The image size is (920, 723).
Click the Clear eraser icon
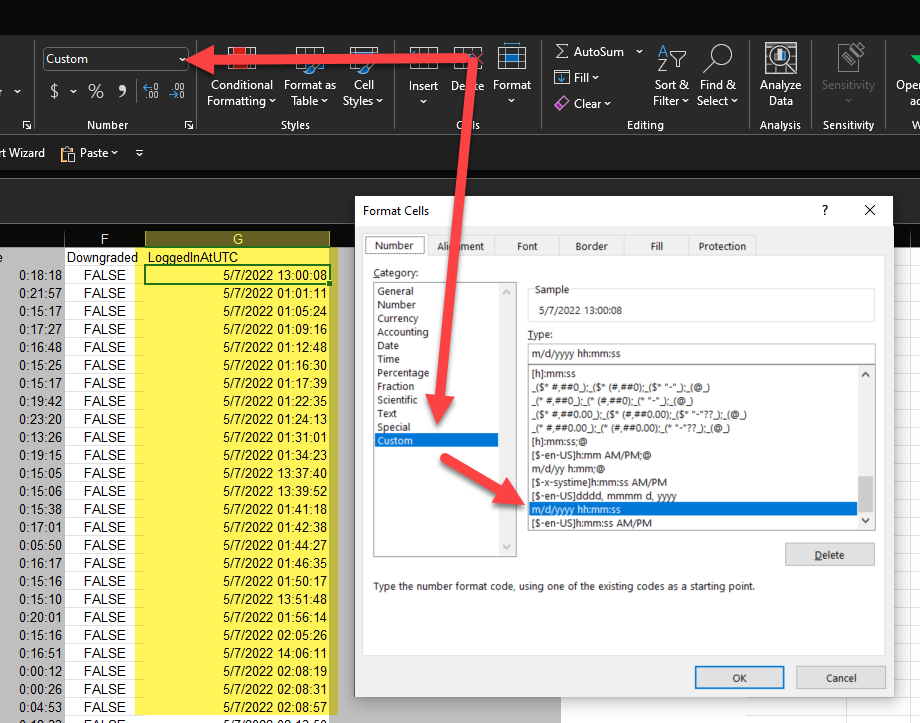tap(562, 103)
